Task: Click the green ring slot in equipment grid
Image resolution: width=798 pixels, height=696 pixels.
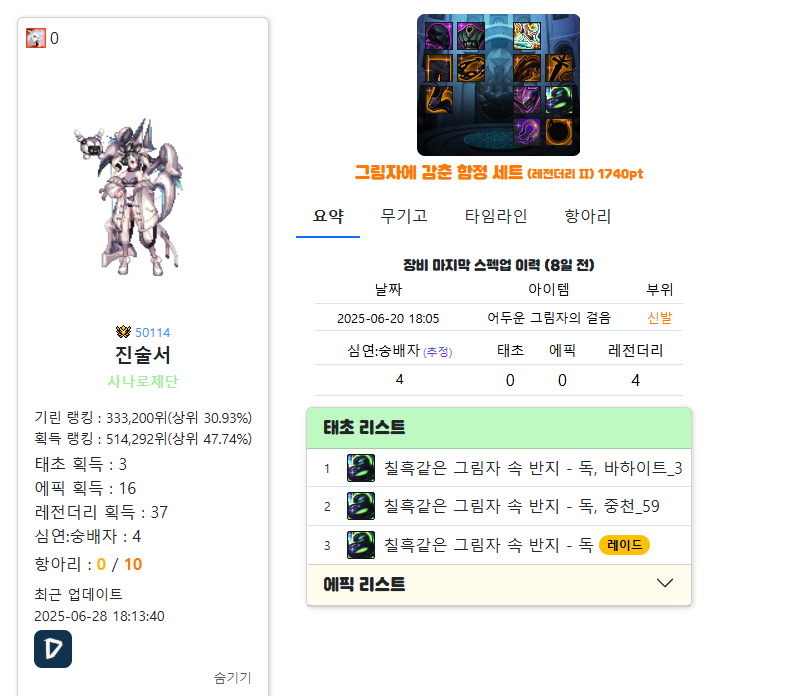Action: coord(559,100)
